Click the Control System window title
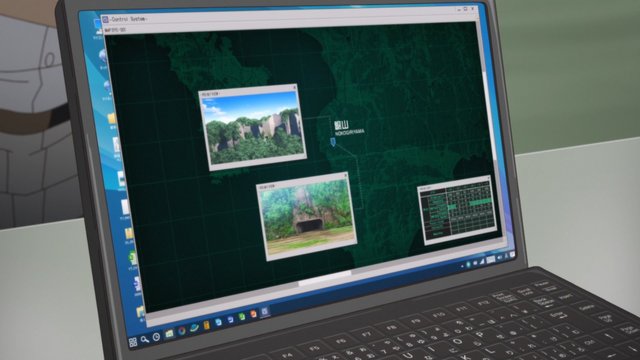This screenshot has height=360, width=640. point(129,19)
